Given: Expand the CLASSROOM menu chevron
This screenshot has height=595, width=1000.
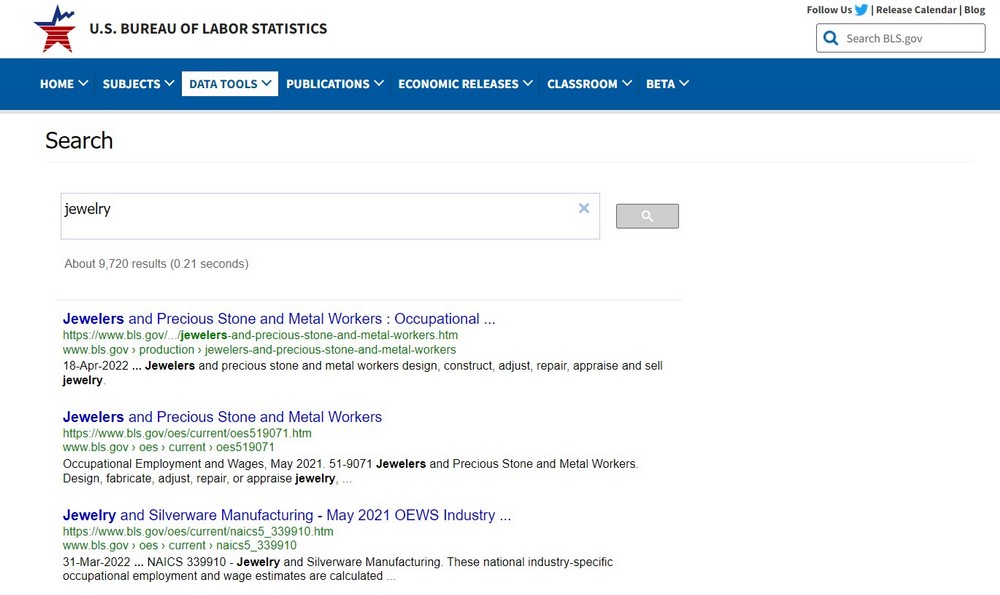Looking at the screenshot, I should click(627, 84).
